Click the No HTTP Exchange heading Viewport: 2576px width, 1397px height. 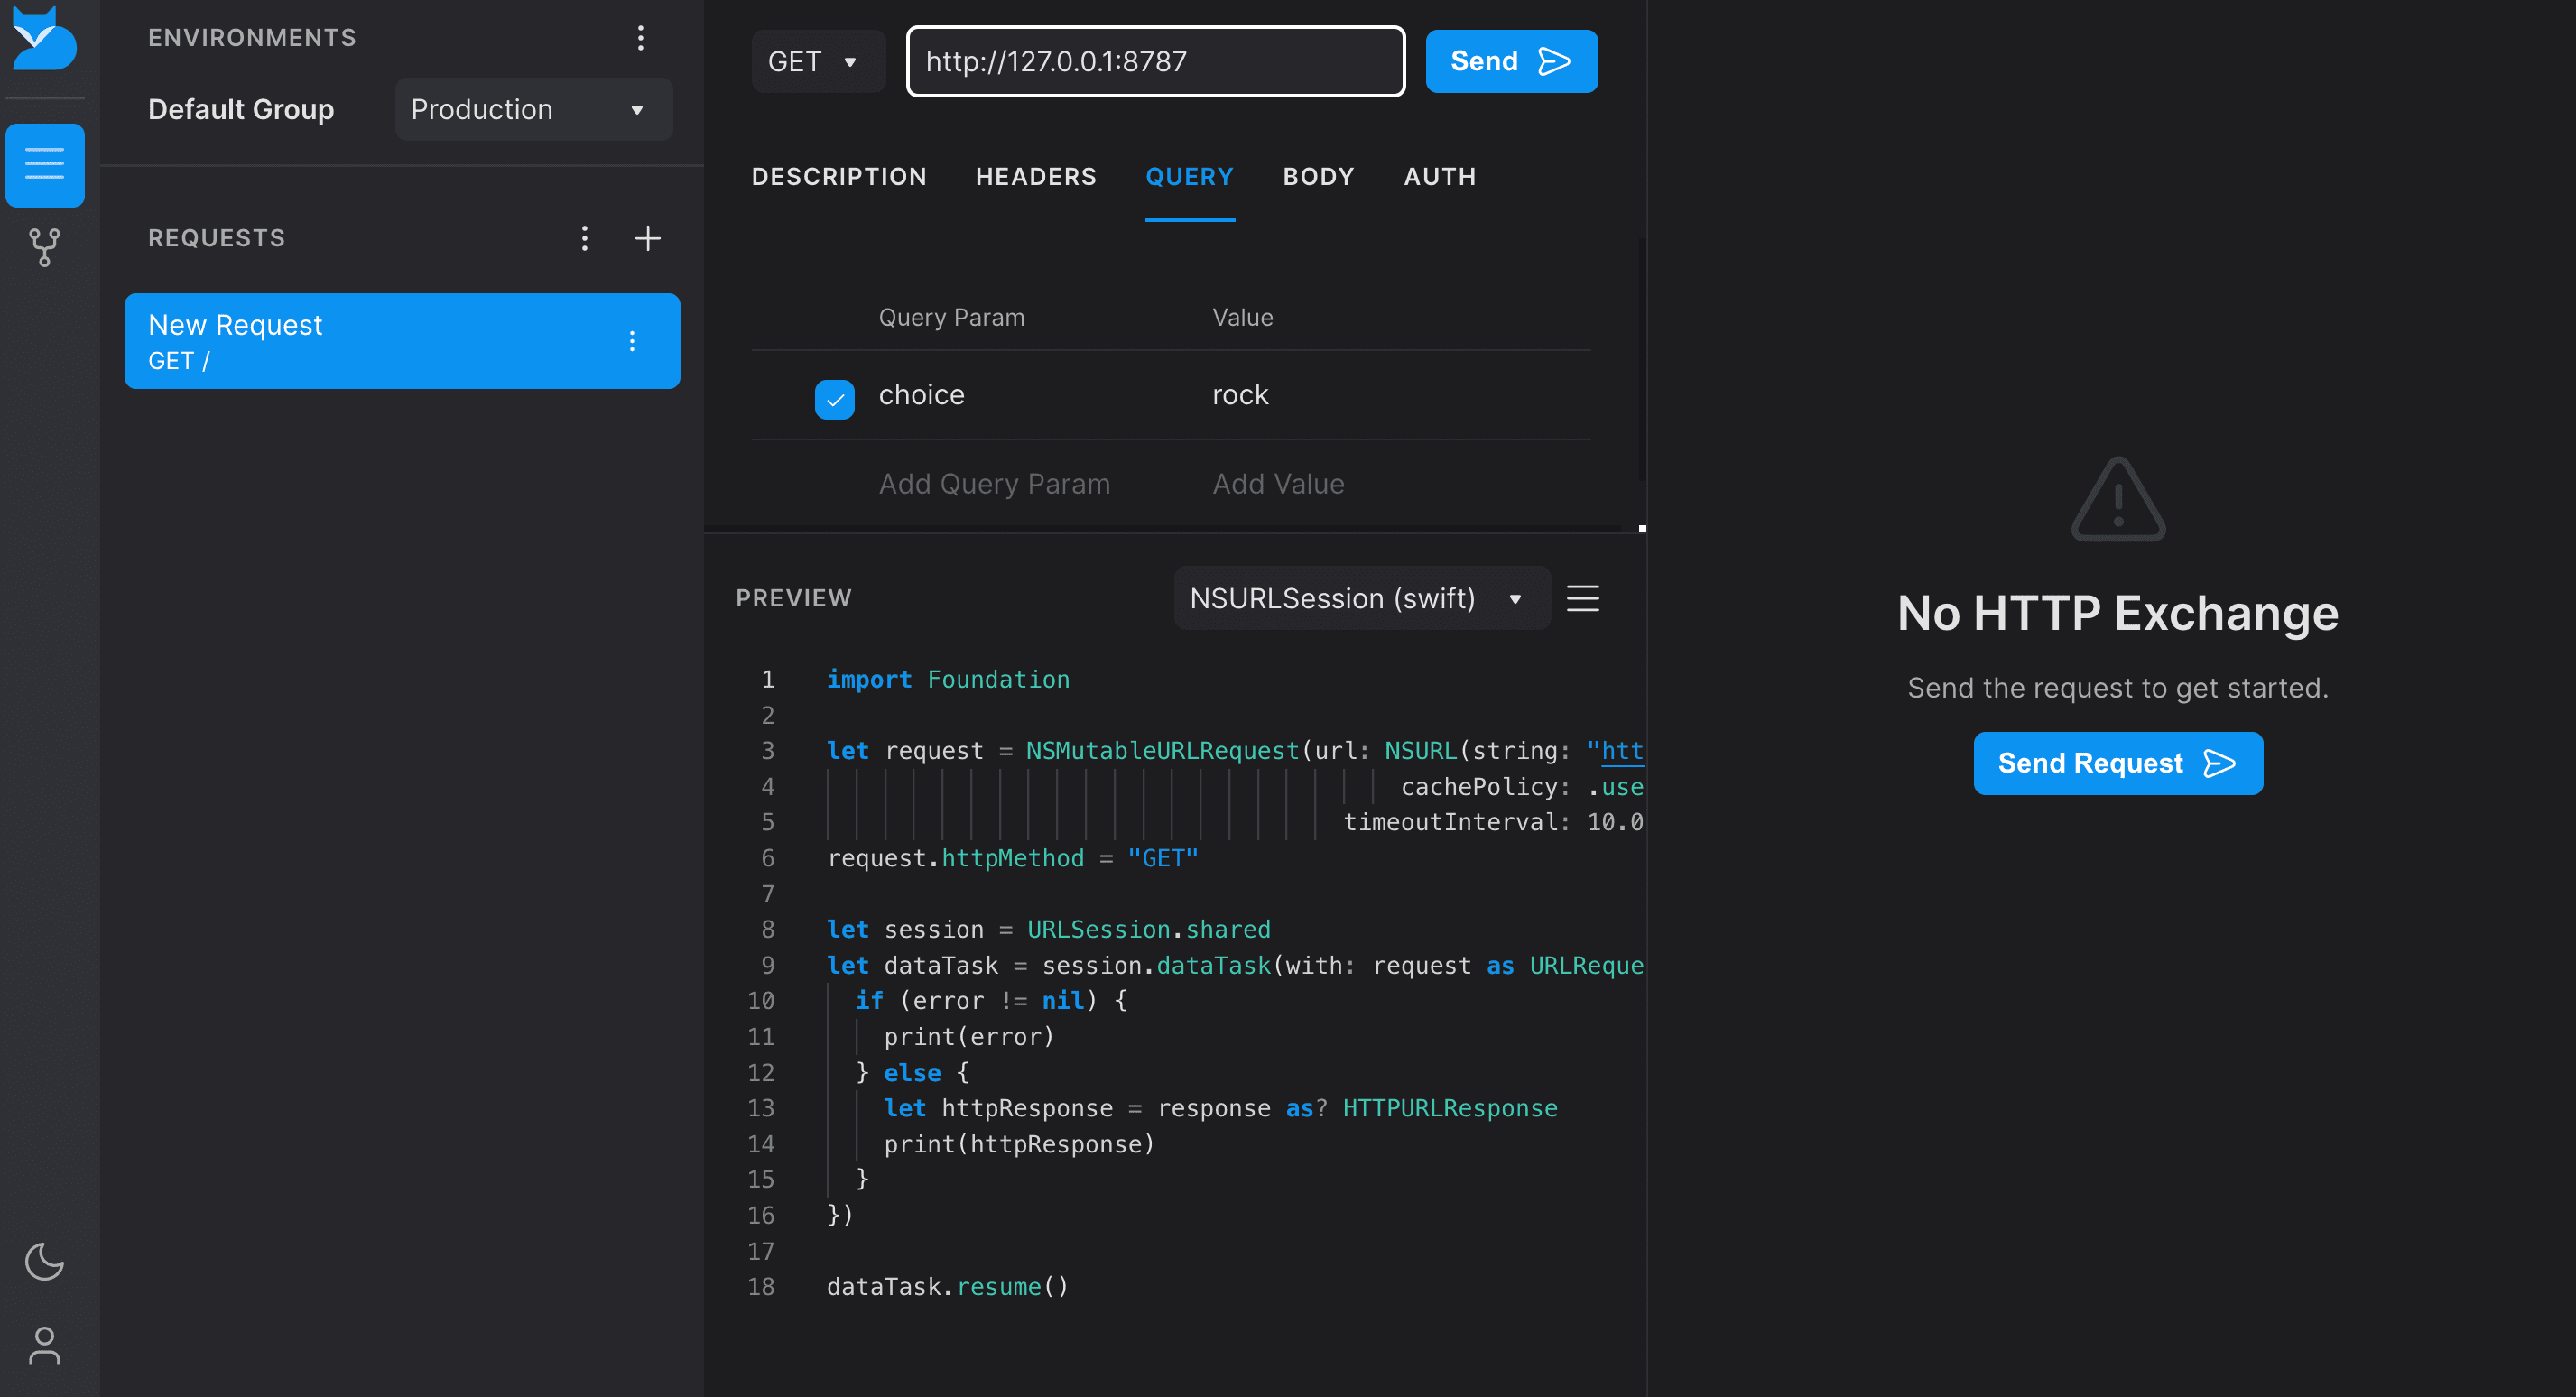click(x=2118, y=612)
